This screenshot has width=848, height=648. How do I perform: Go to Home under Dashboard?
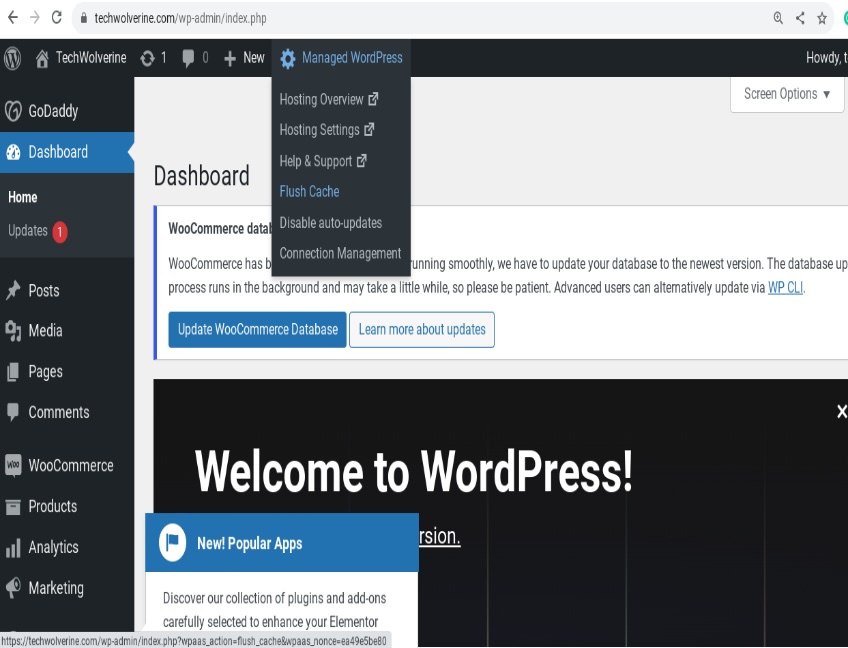[23, 197]
